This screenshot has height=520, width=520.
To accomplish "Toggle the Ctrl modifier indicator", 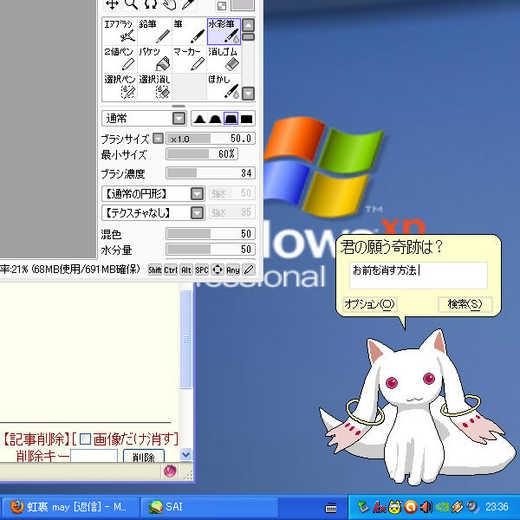I will [170, 270].
